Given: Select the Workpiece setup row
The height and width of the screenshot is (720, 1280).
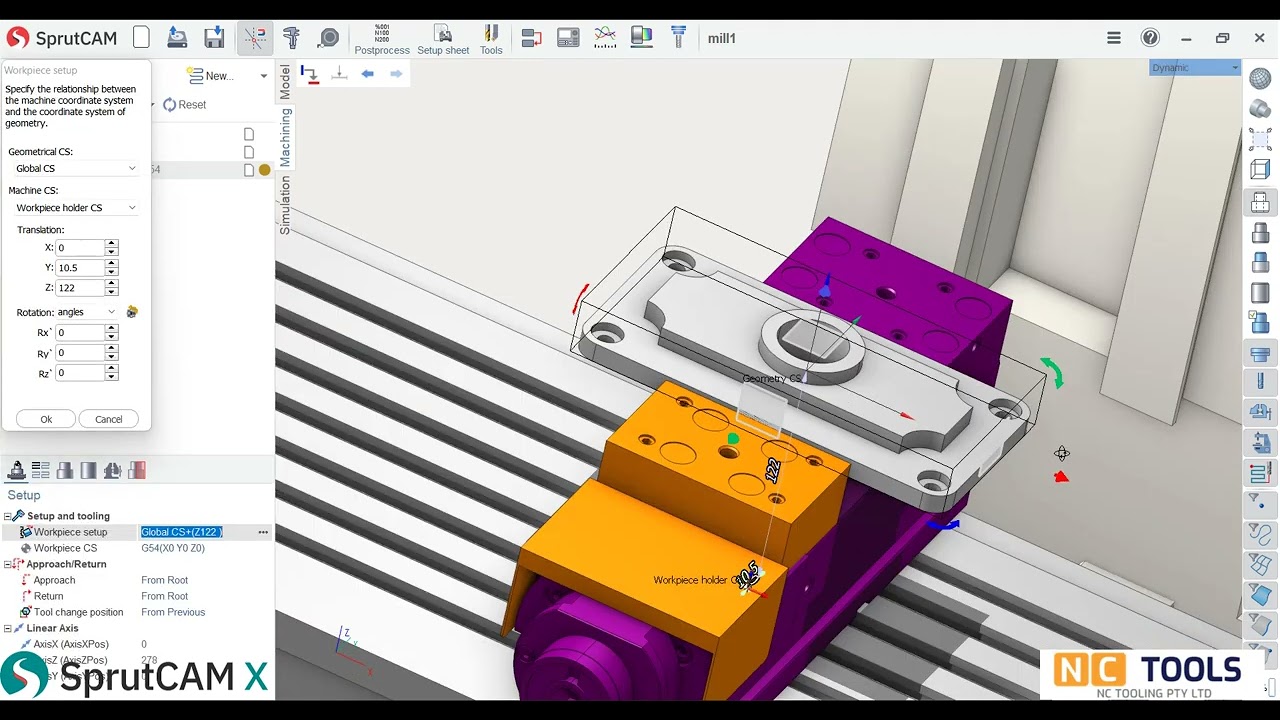Looking at the screenshot, I should (x=137, y=532).
